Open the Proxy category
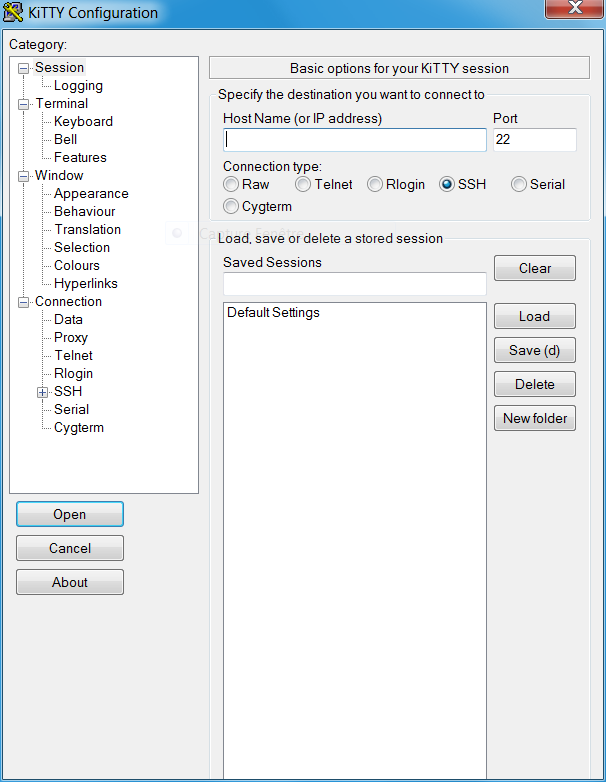The height and width of the screenshot is (782, 606). click(x=71, y=338)
